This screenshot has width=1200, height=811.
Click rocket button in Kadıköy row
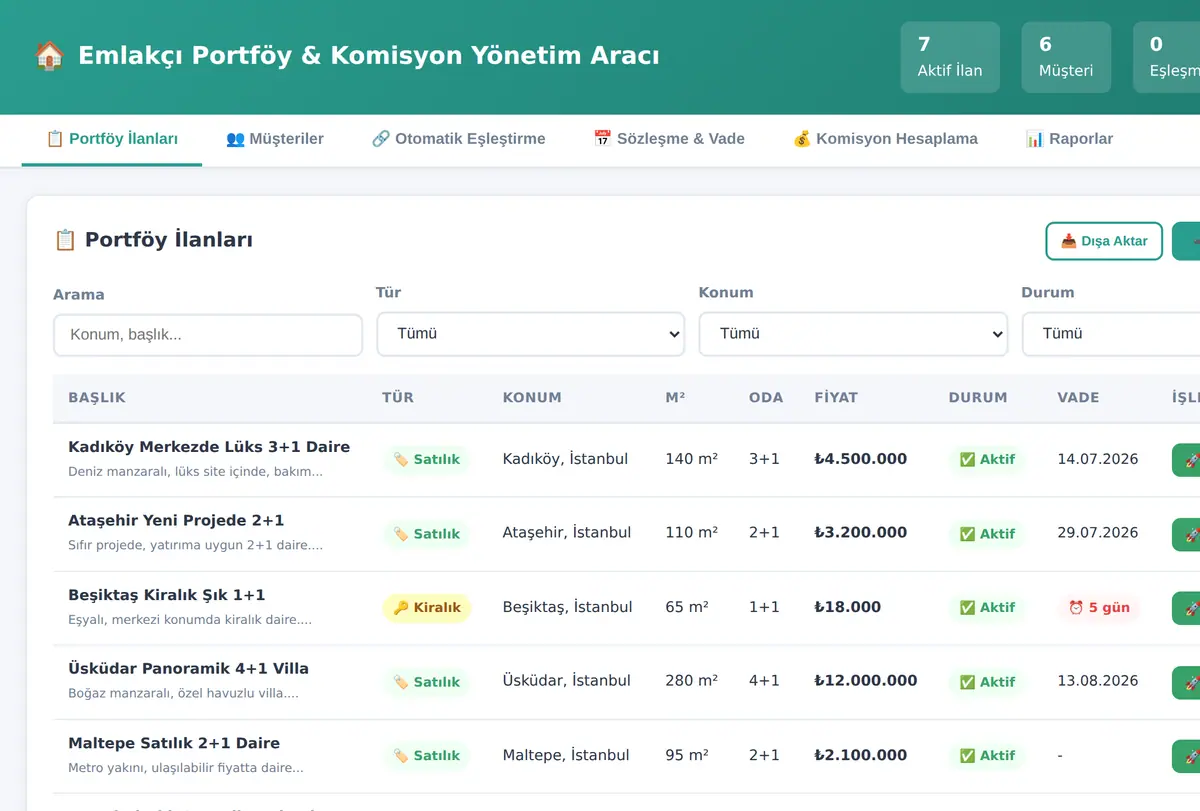pos(1186,460)
